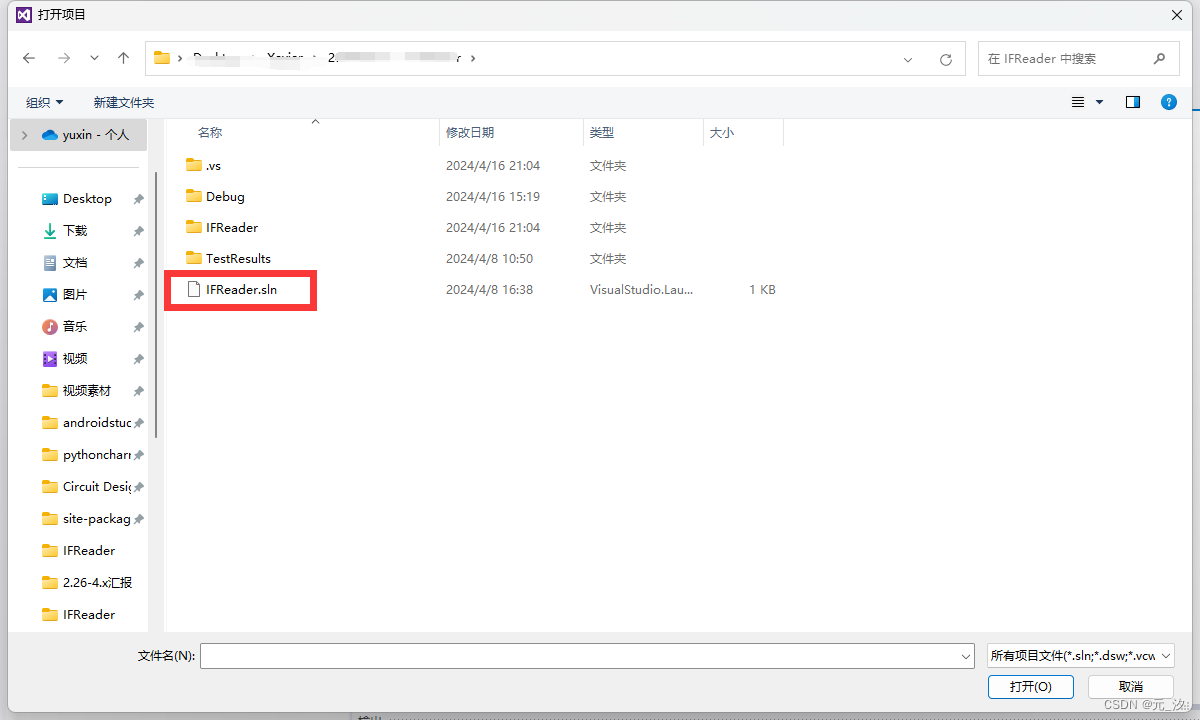Click the pin icon next to 图片
The width and height of the screenshot is (1200, 720).
click(140, 294)
